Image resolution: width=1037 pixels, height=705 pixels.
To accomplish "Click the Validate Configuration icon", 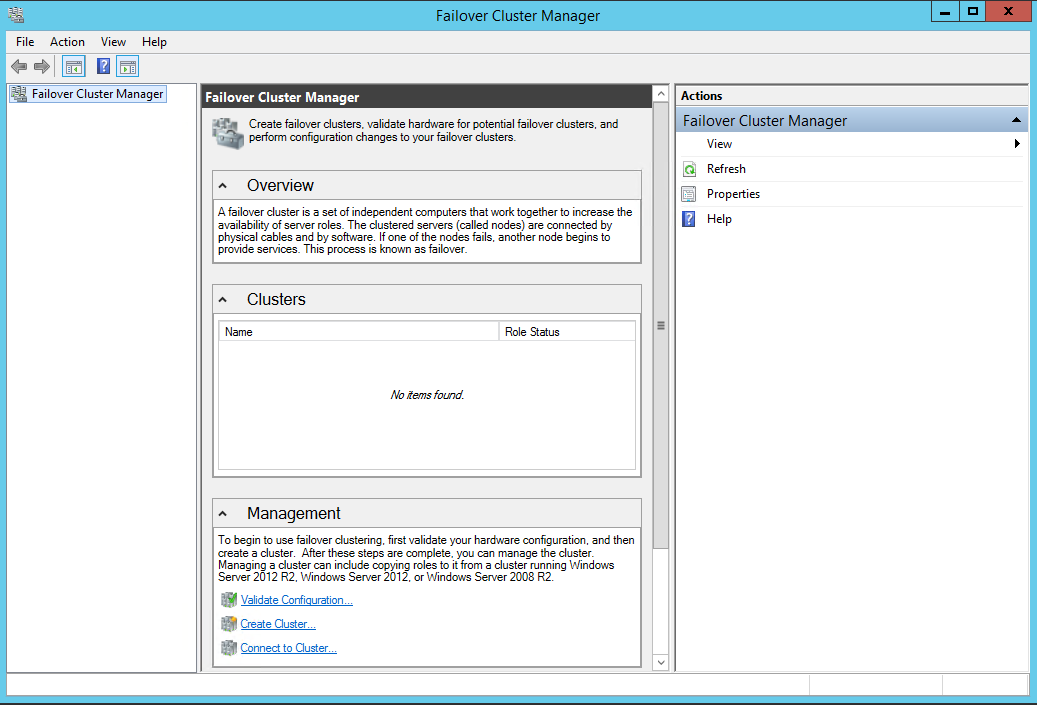I will pyautogui.click(x=229, y=600).
